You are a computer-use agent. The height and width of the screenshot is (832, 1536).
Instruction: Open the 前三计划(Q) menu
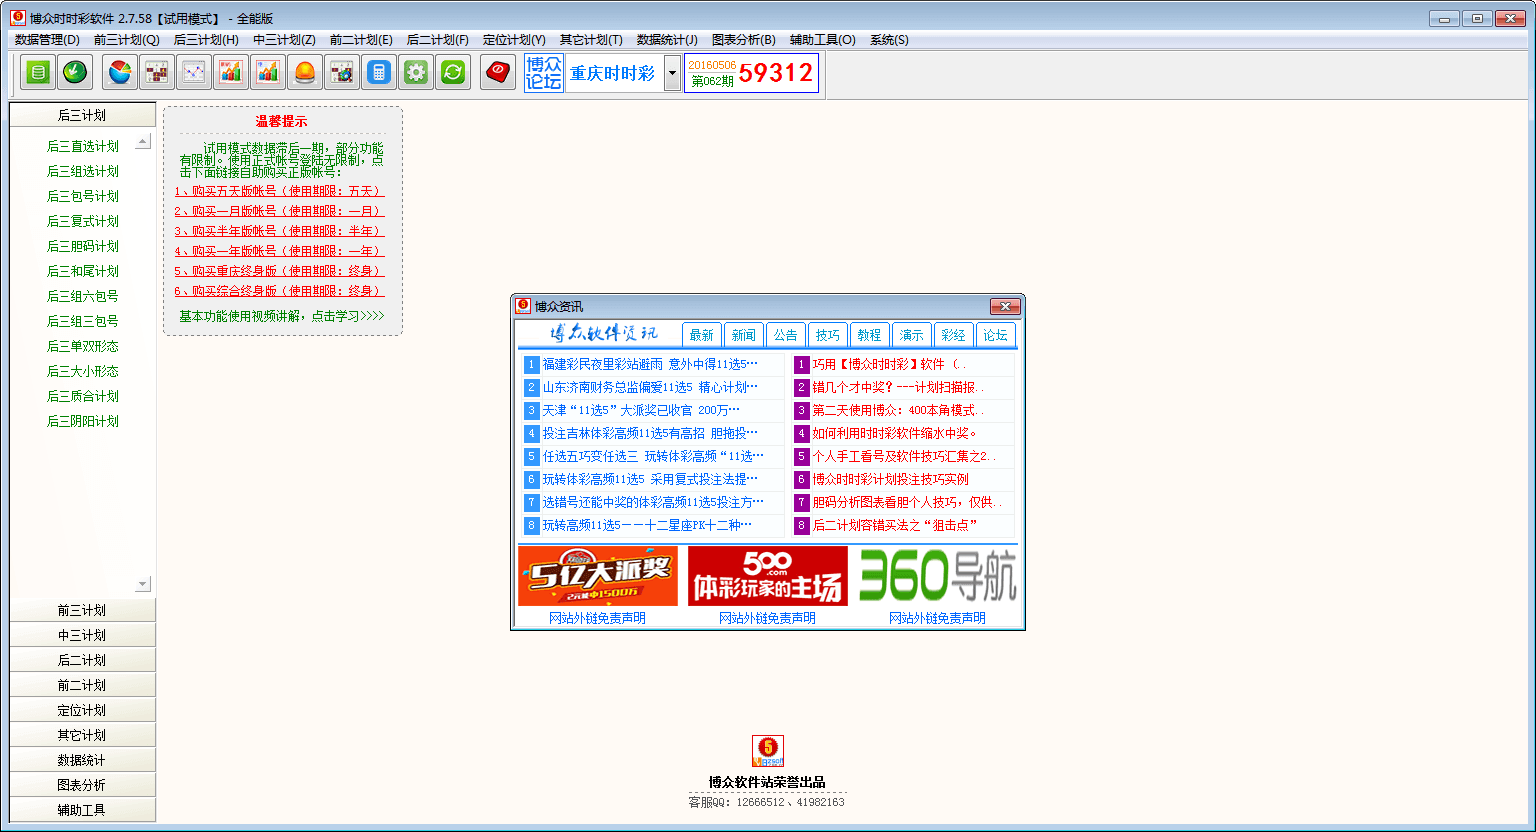click(x=127, y=40)
